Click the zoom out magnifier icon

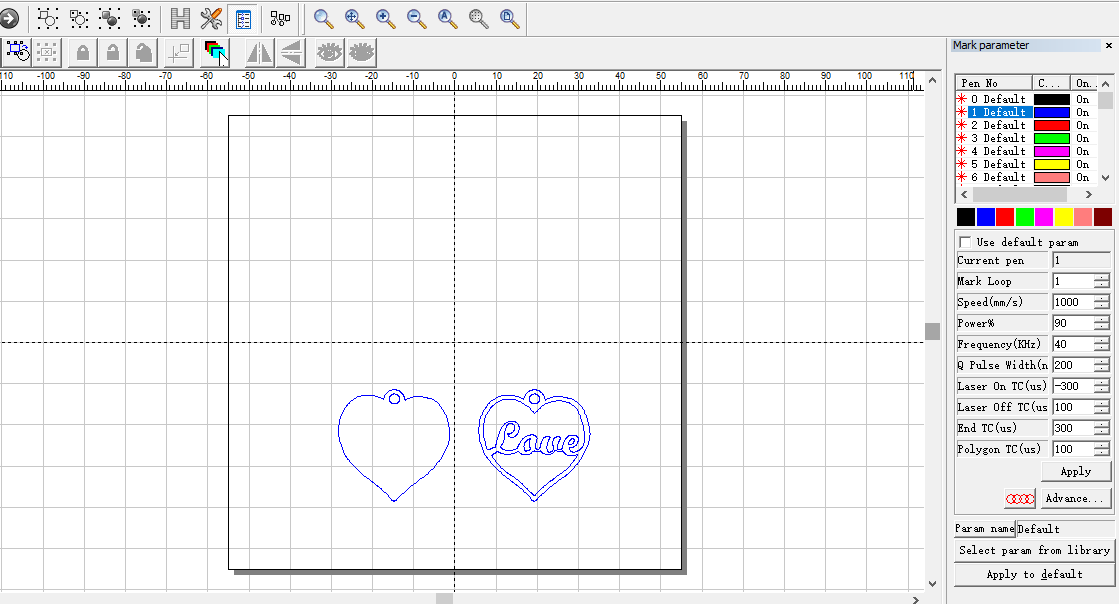[x=417, y=18]
